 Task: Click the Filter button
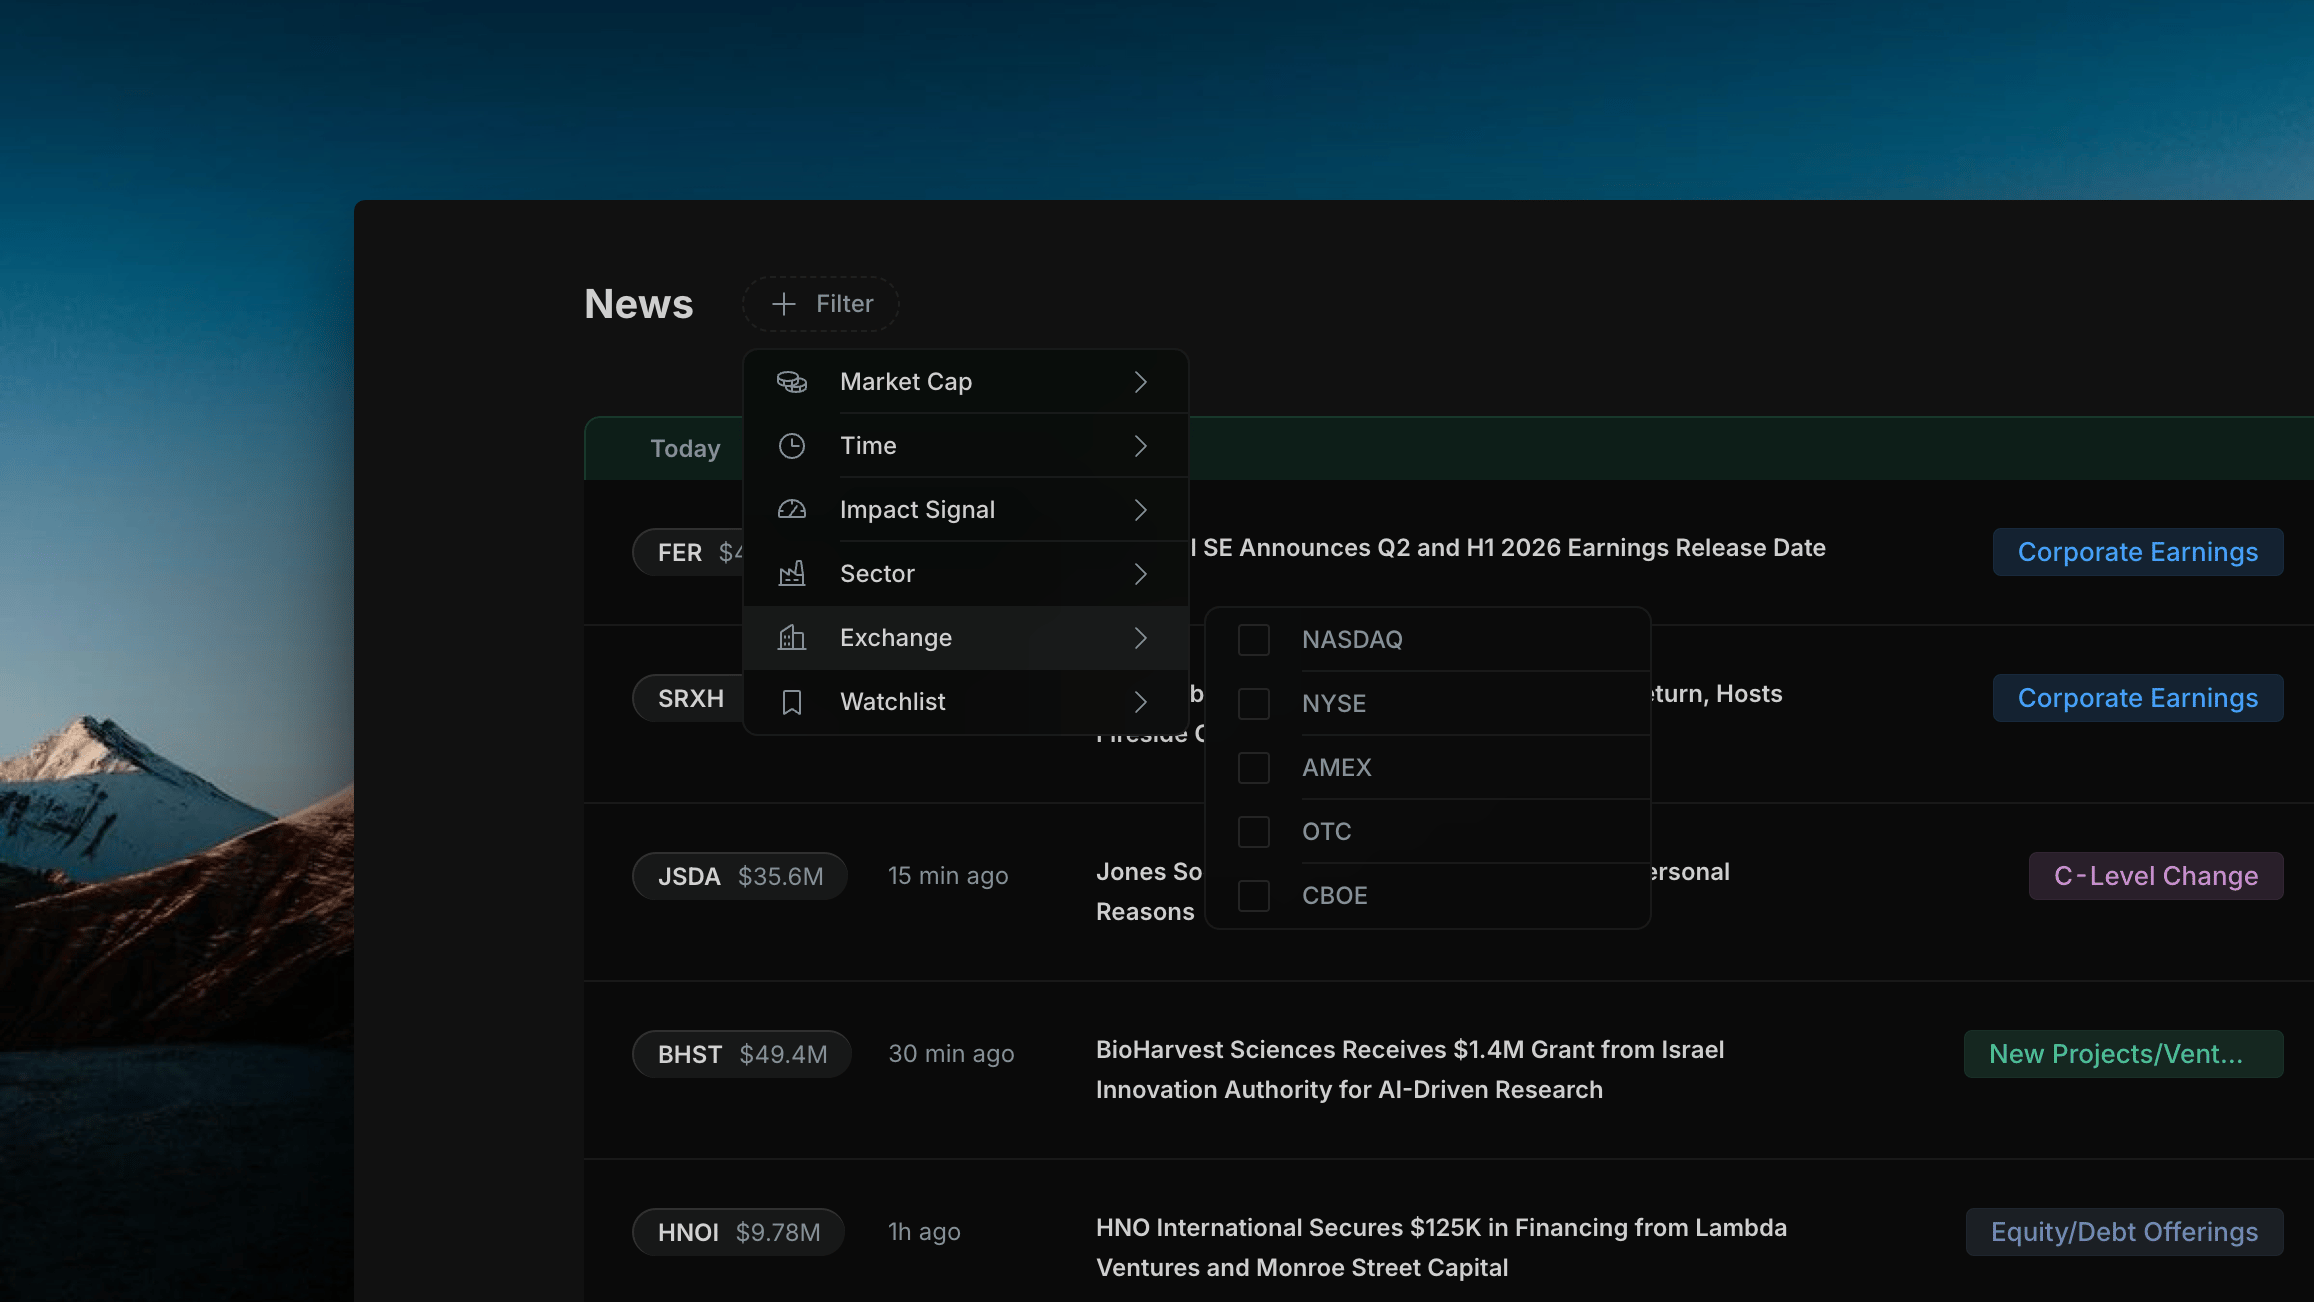pos(821,304)
